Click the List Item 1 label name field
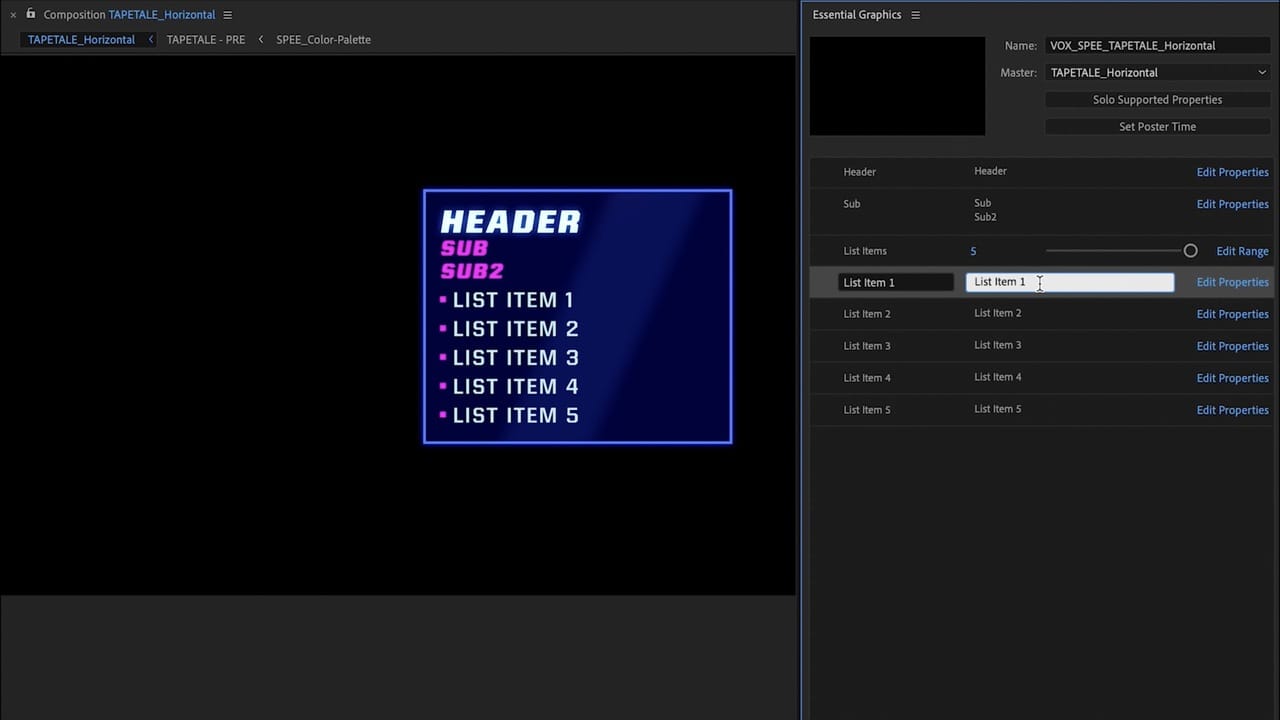The width and height of the screenshot is (1280, 720). 895,283
